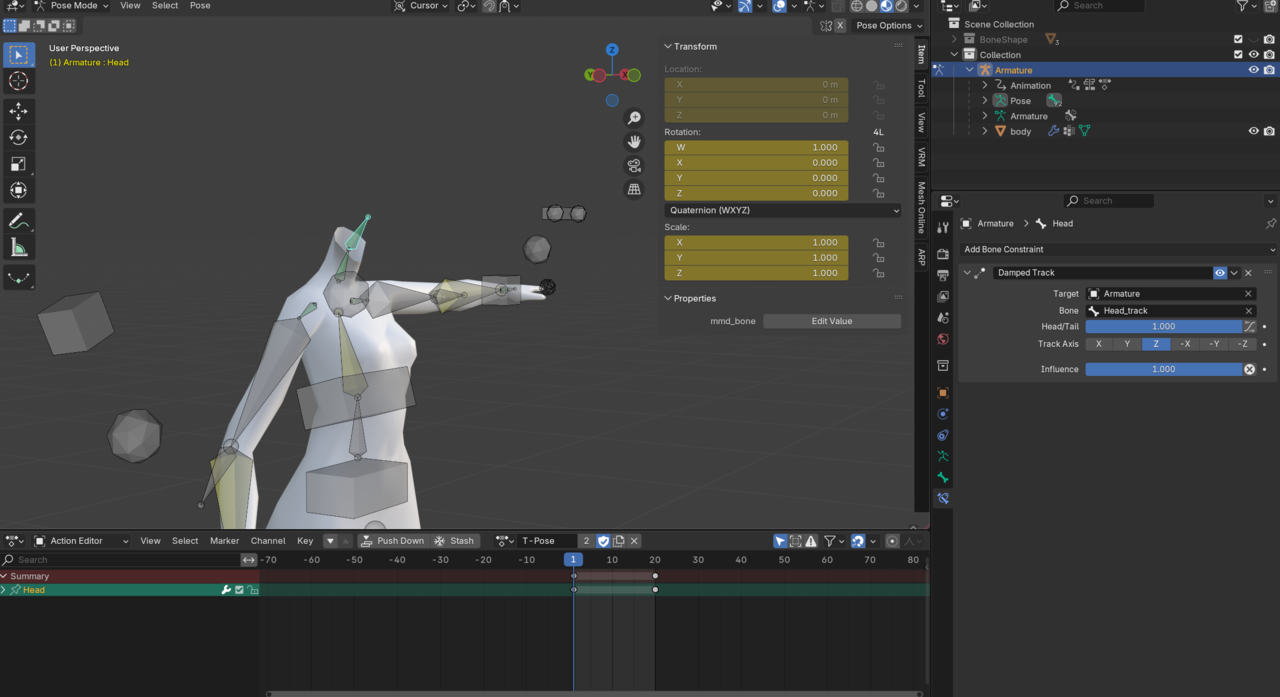Collapse the Properties panel in sidebar

tap(668, 299)
